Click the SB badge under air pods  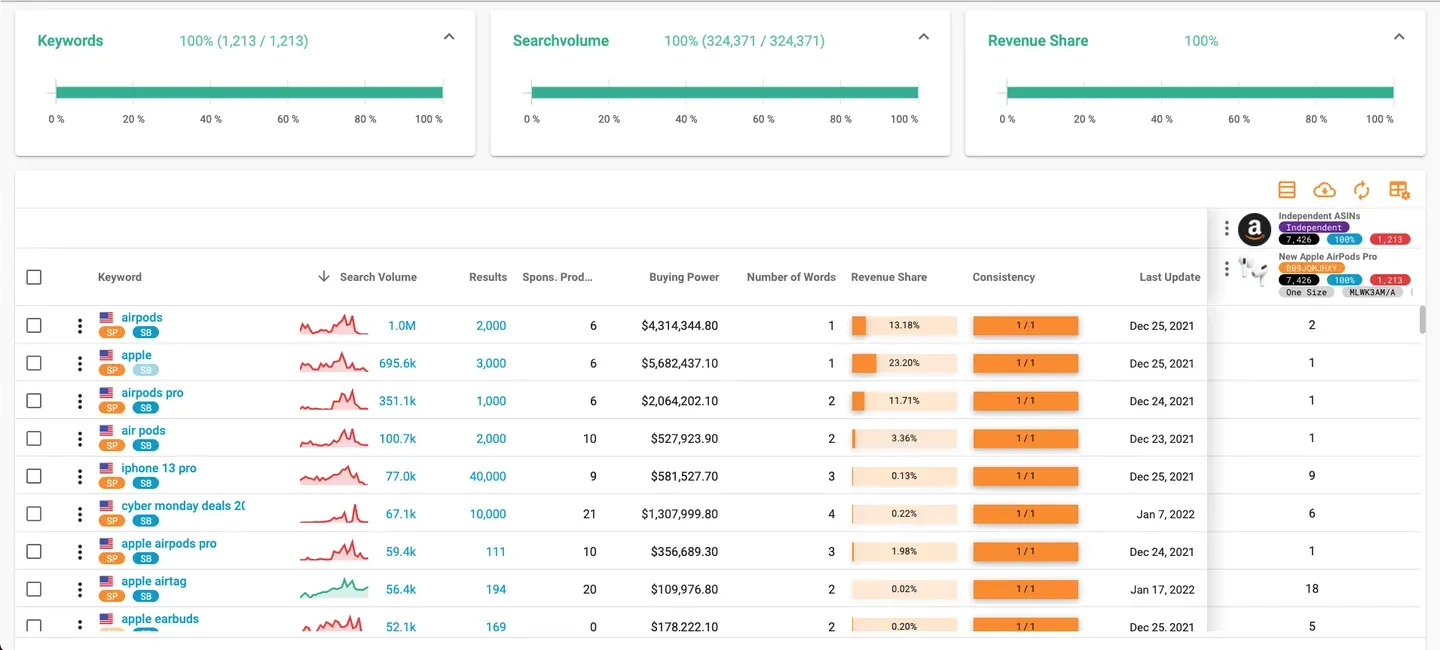click(145, 446)
